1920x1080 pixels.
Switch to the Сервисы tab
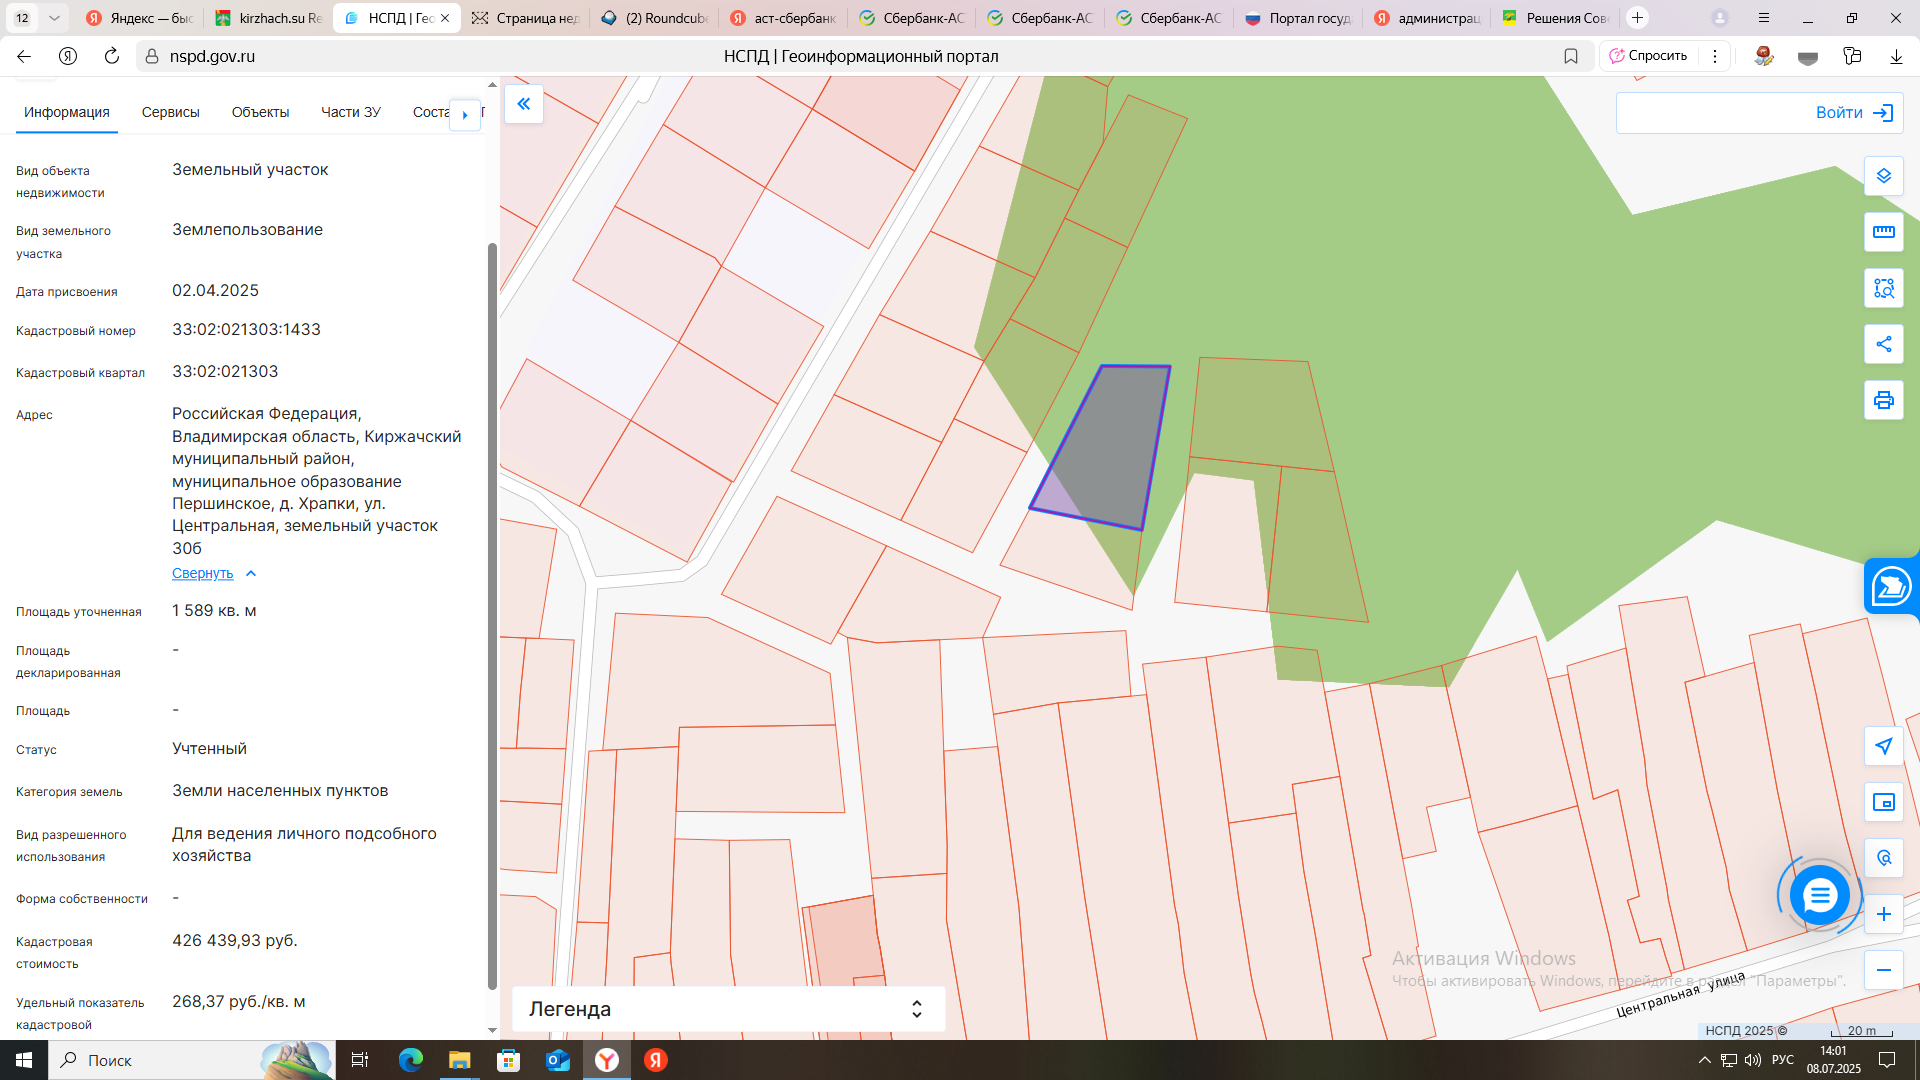tap(170, 112)
